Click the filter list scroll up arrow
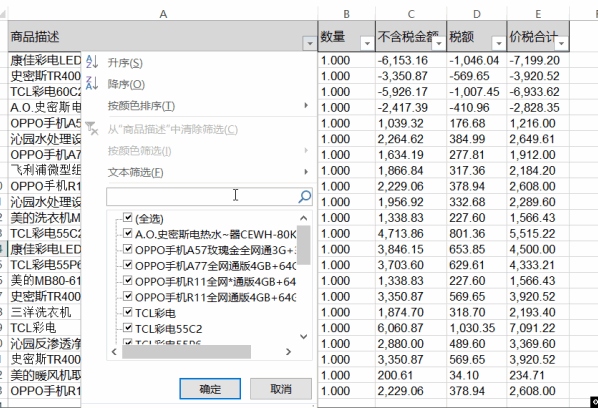This screenshot has width=598, height=408. [304, 218]
